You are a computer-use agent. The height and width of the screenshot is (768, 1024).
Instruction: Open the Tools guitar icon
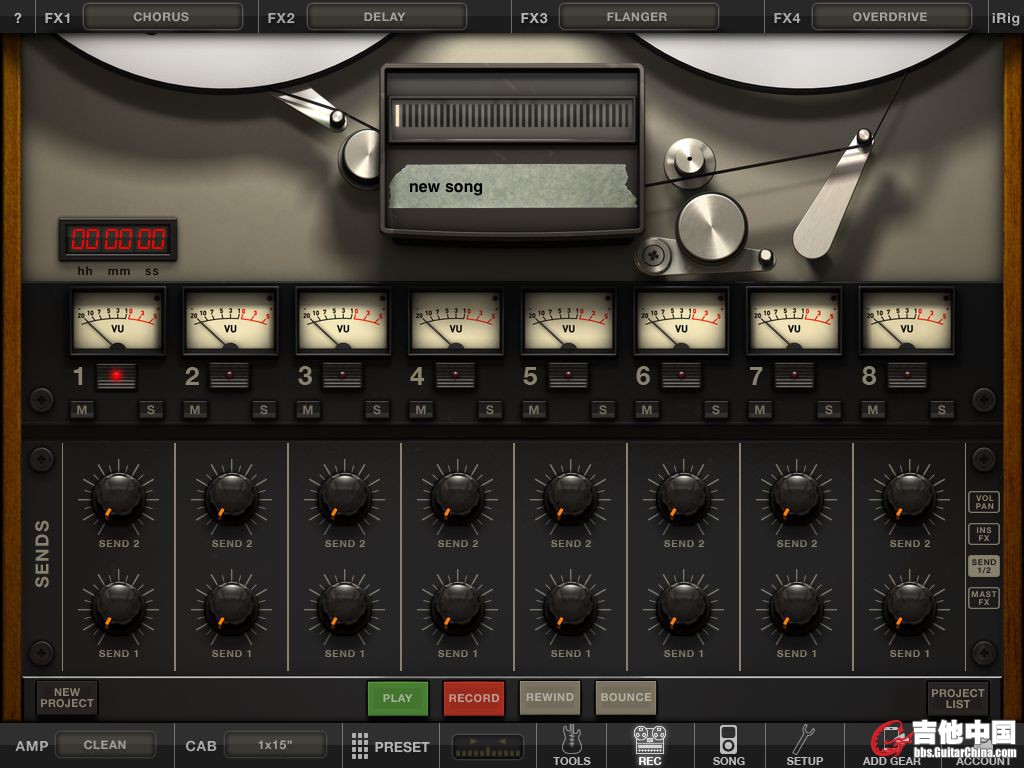tap(571, 744)
